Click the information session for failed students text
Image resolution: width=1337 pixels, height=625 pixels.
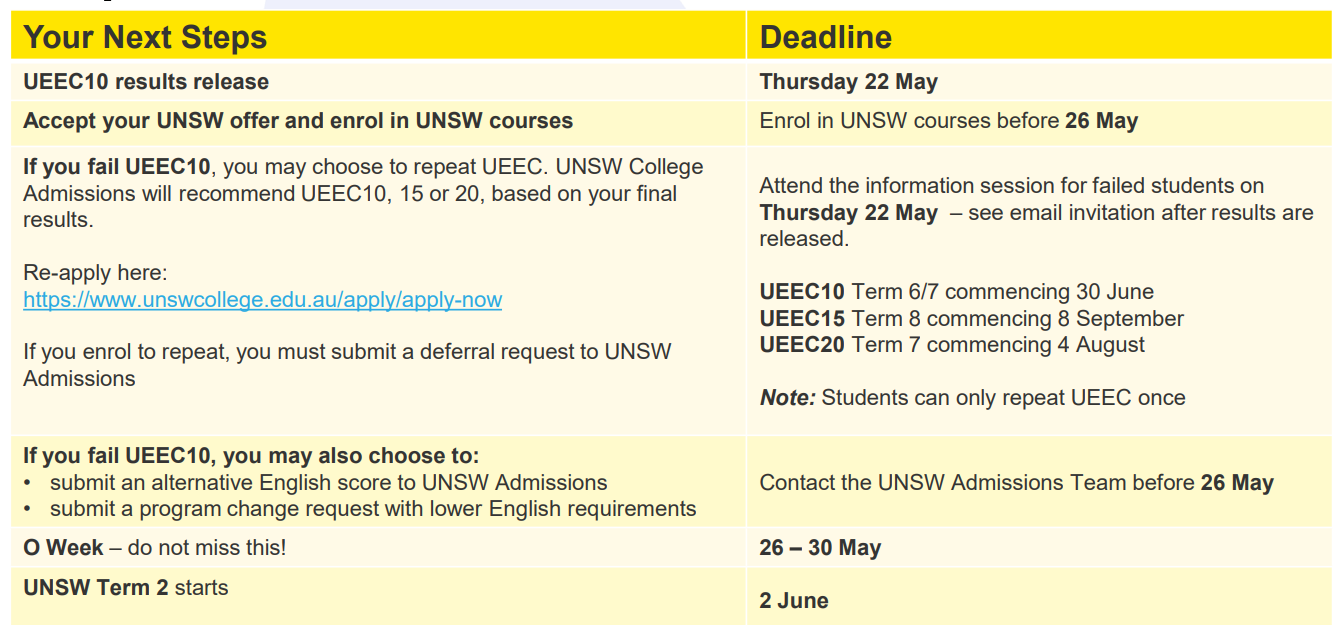click(x=1036, y=212)
